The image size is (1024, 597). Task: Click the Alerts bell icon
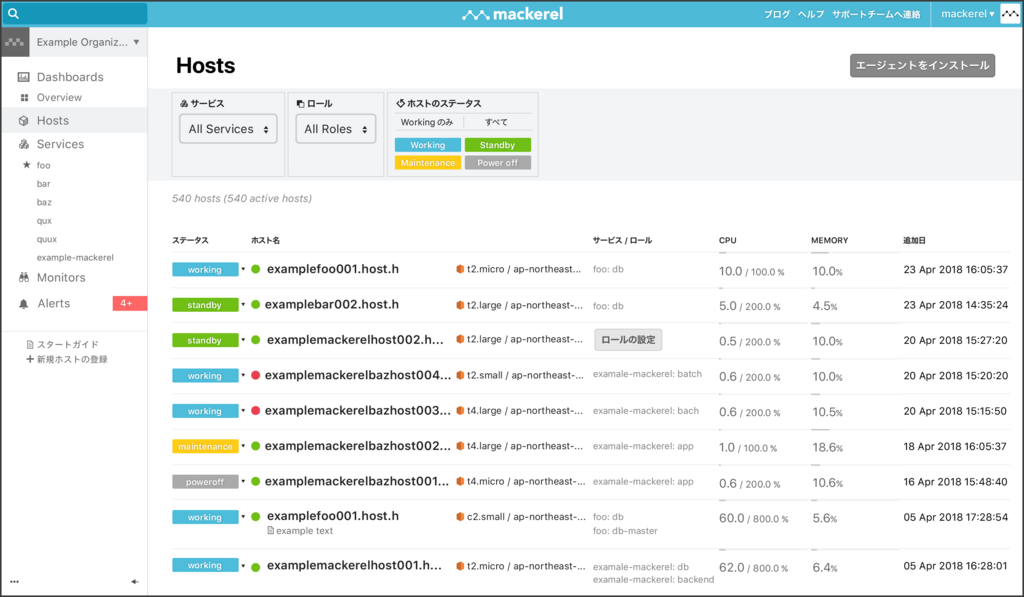click(x=24, y=304)
